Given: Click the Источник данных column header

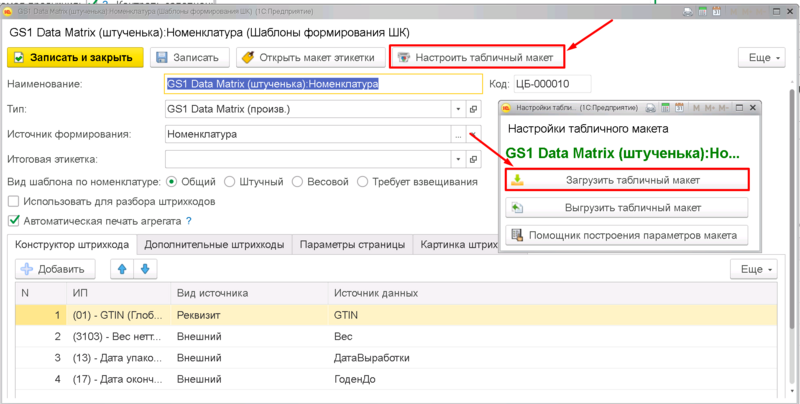Looking at the screenshot, I should pyautogui.click(x=552, y=293).
